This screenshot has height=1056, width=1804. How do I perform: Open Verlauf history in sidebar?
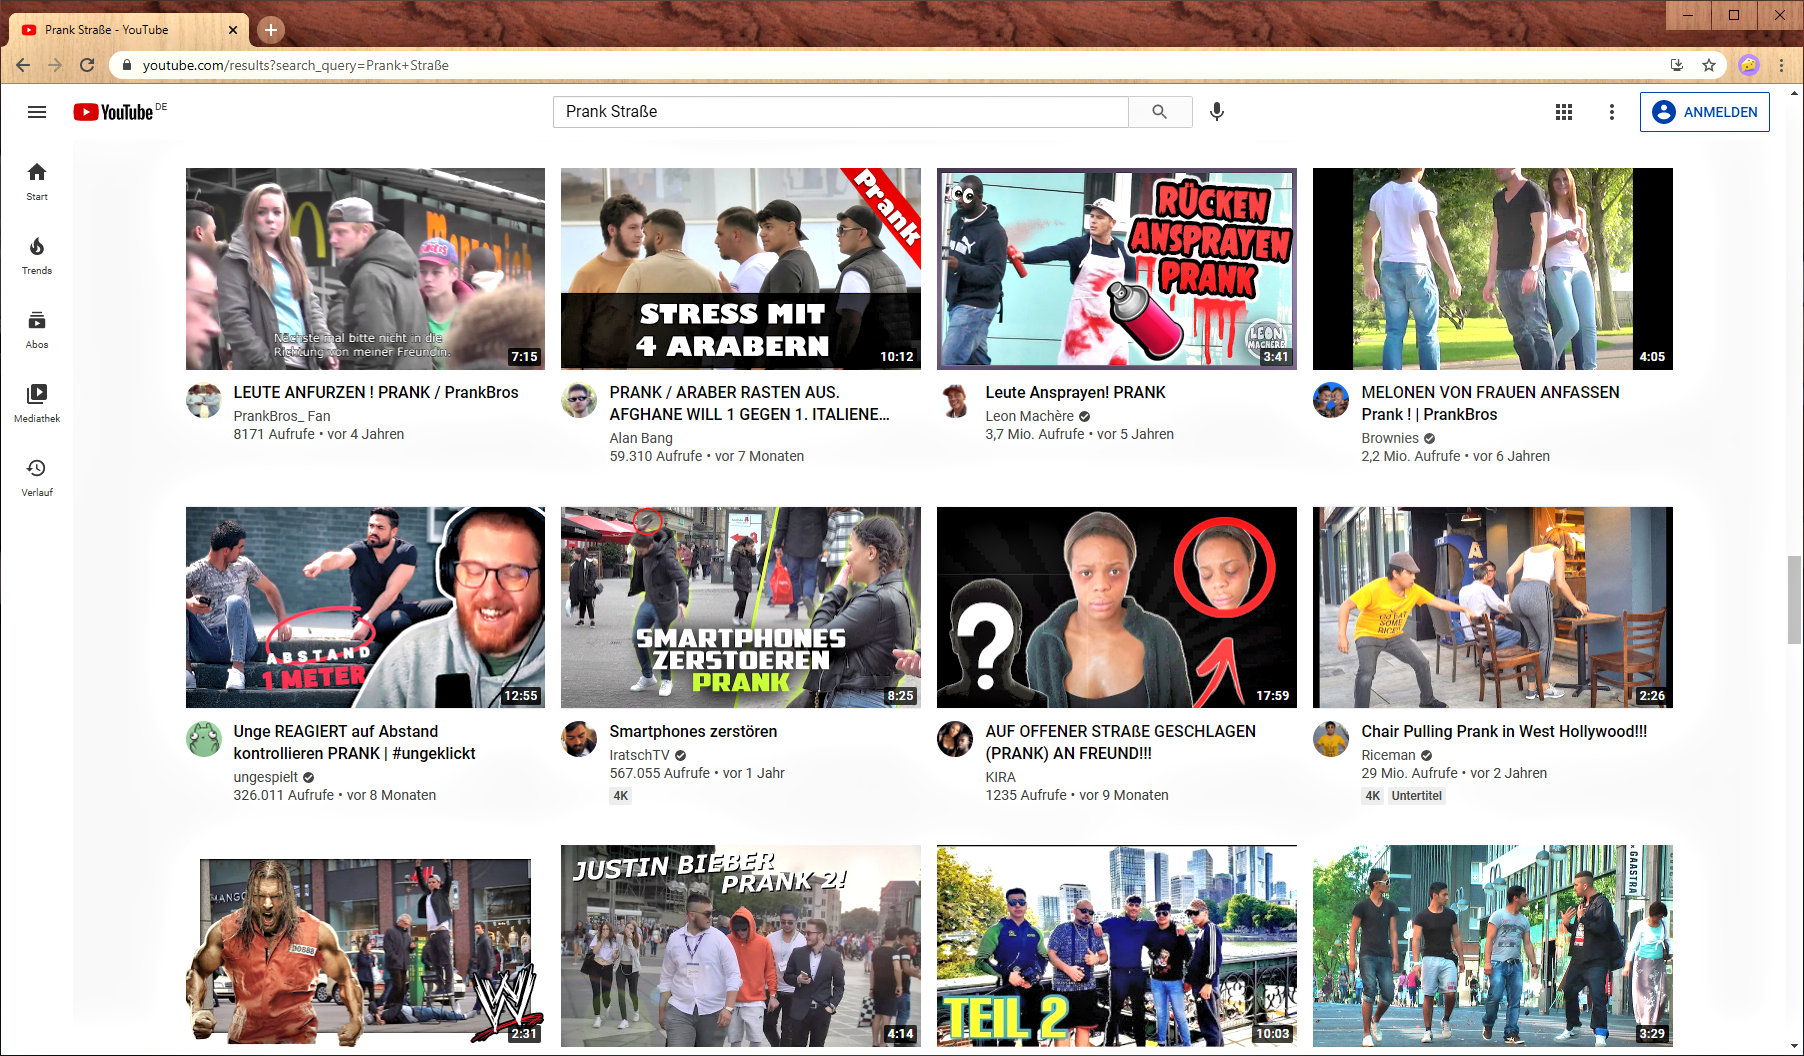pyautogui.click(x=37, y=477)
